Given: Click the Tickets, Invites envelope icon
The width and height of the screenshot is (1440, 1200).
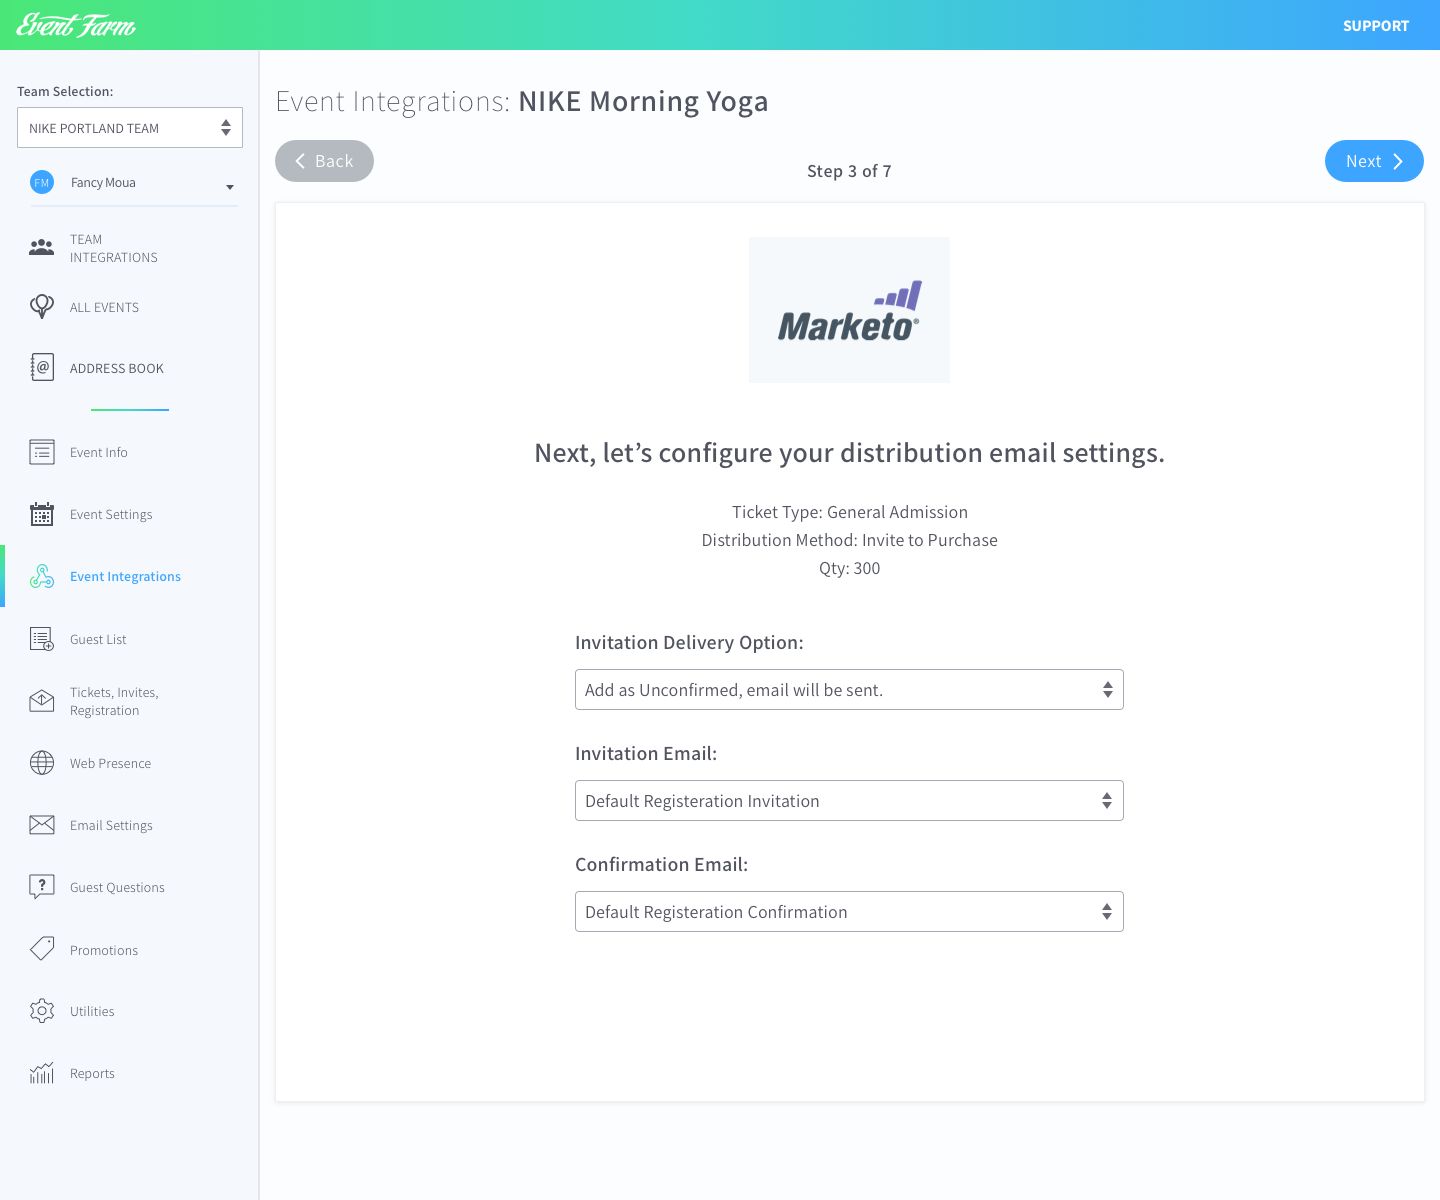Looking at the screenshot, I should click(42, 701).
